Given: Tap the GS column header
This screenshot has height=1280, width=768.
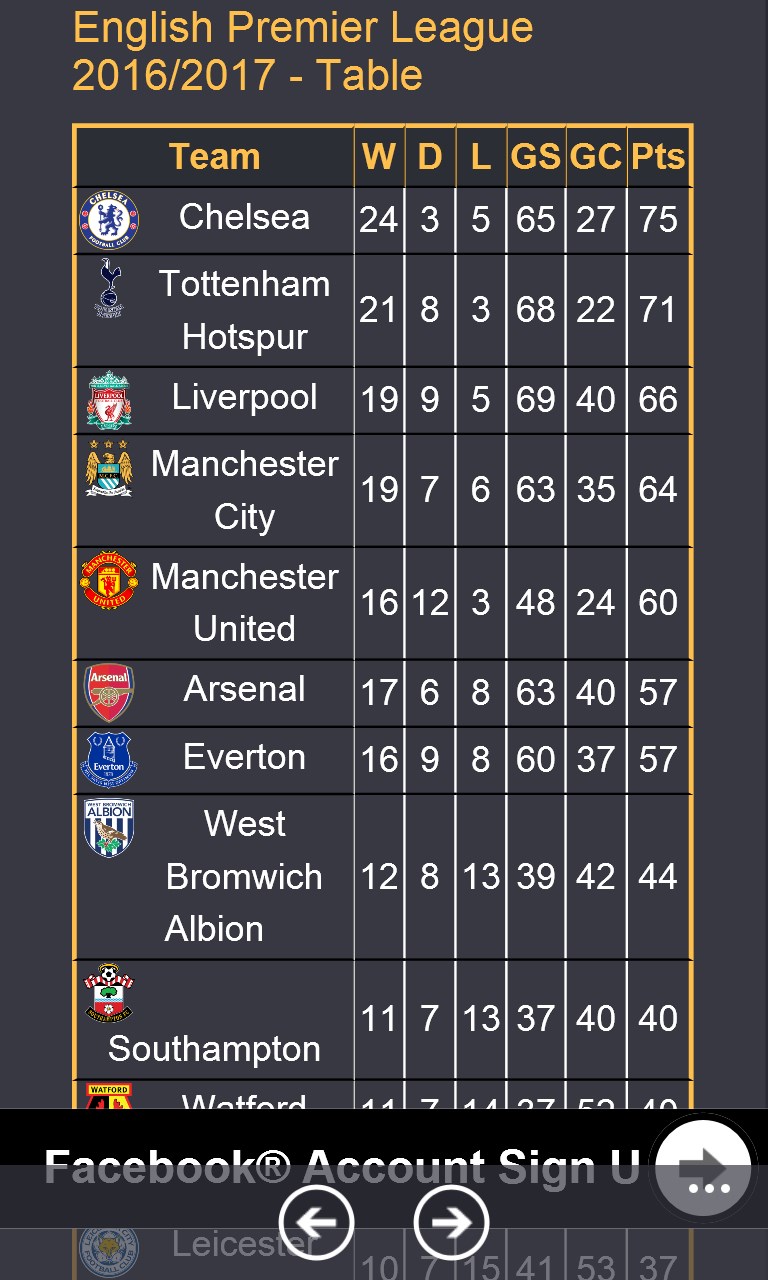Looking at the screenshot, I should point(536,157).
